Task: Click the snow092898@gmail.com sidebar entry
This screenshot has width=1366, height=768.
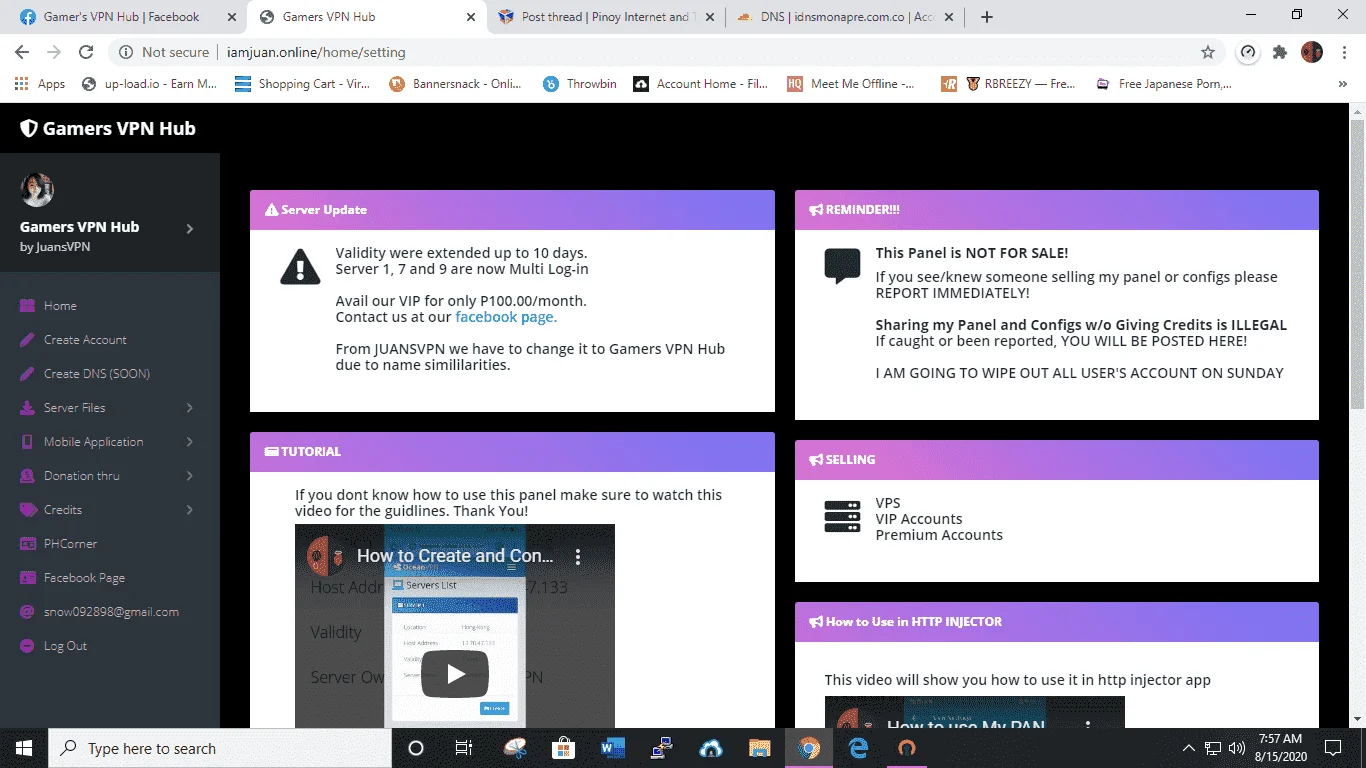Action: point(111,612)
